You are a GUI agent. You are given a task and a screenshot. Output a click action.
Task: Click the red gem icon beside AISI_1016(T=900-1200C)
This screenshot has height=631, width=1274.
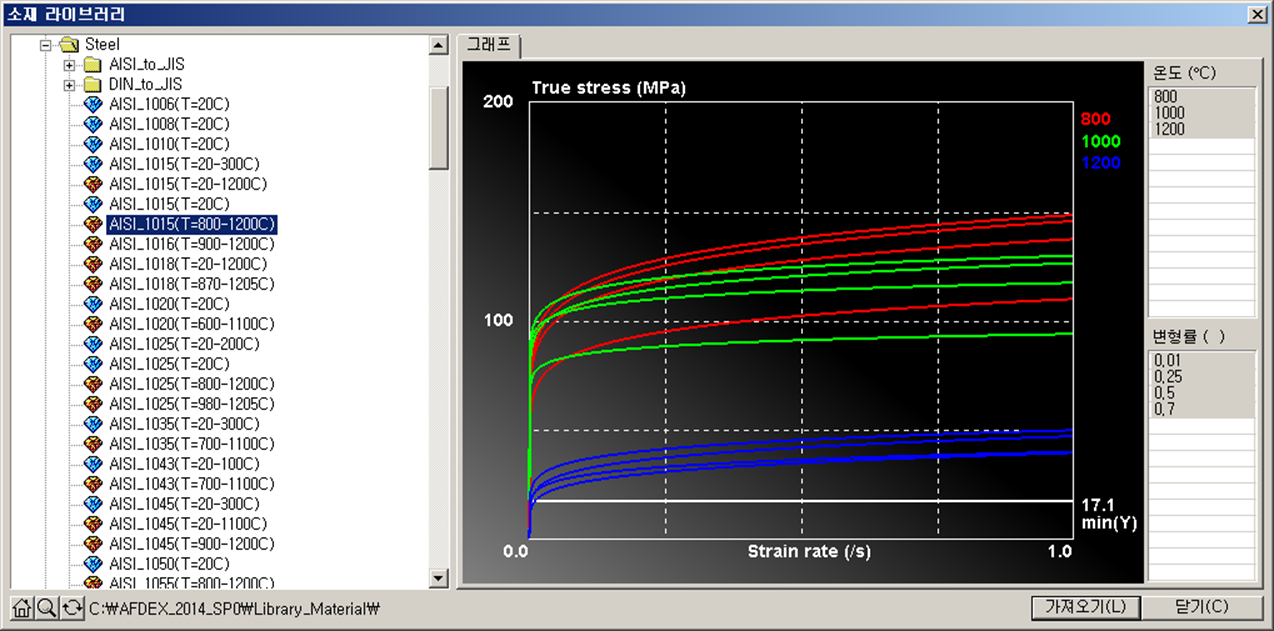pyautogui.click(x=93, y=244)
